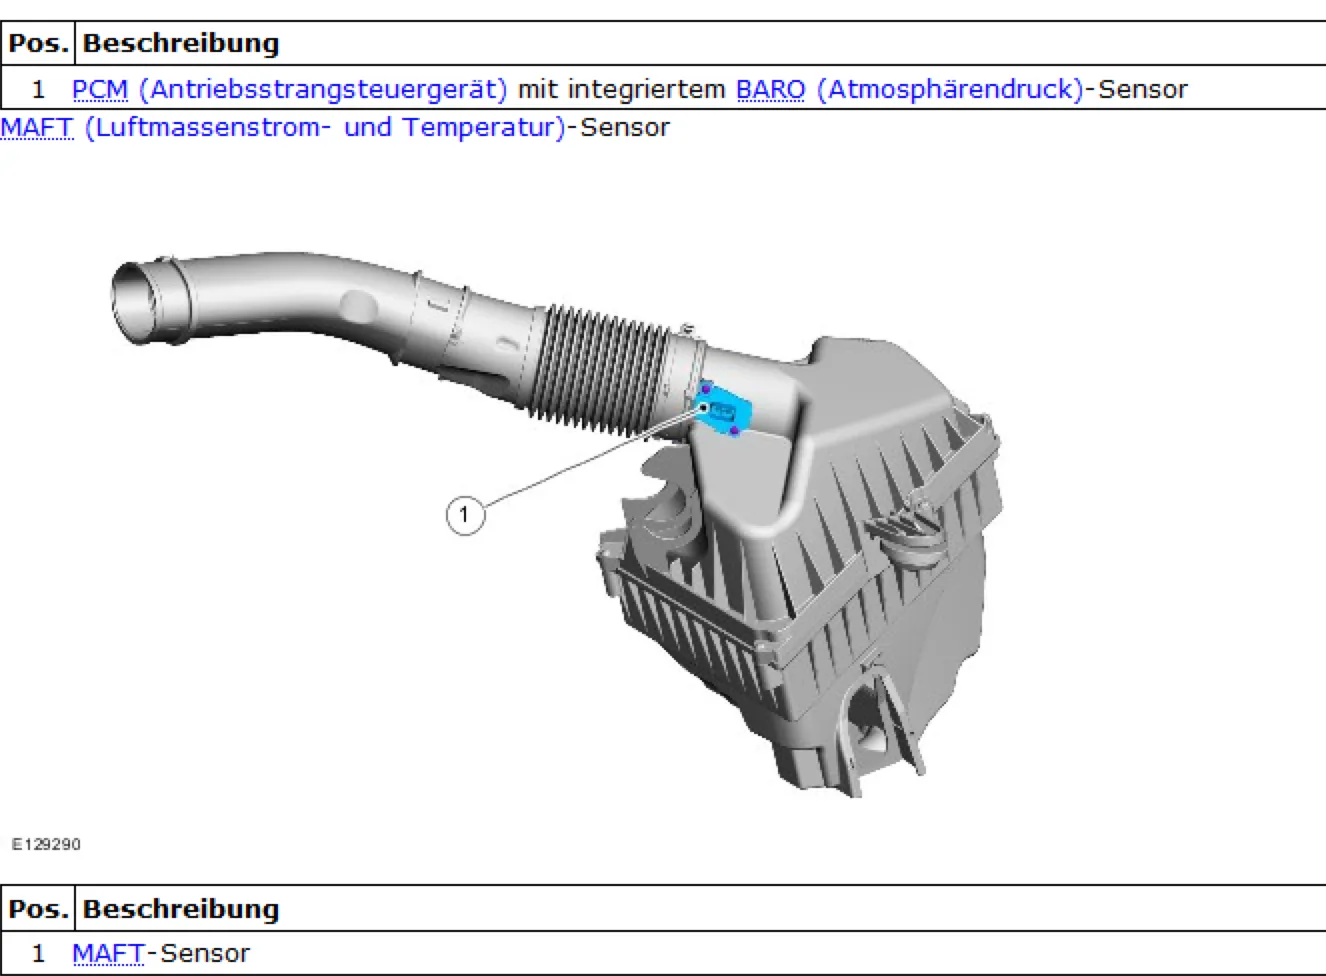Click position number 1 in MAFT-Sensor row
The width and height of the screenshot is (1326, 976).
[x=38, y=953]
